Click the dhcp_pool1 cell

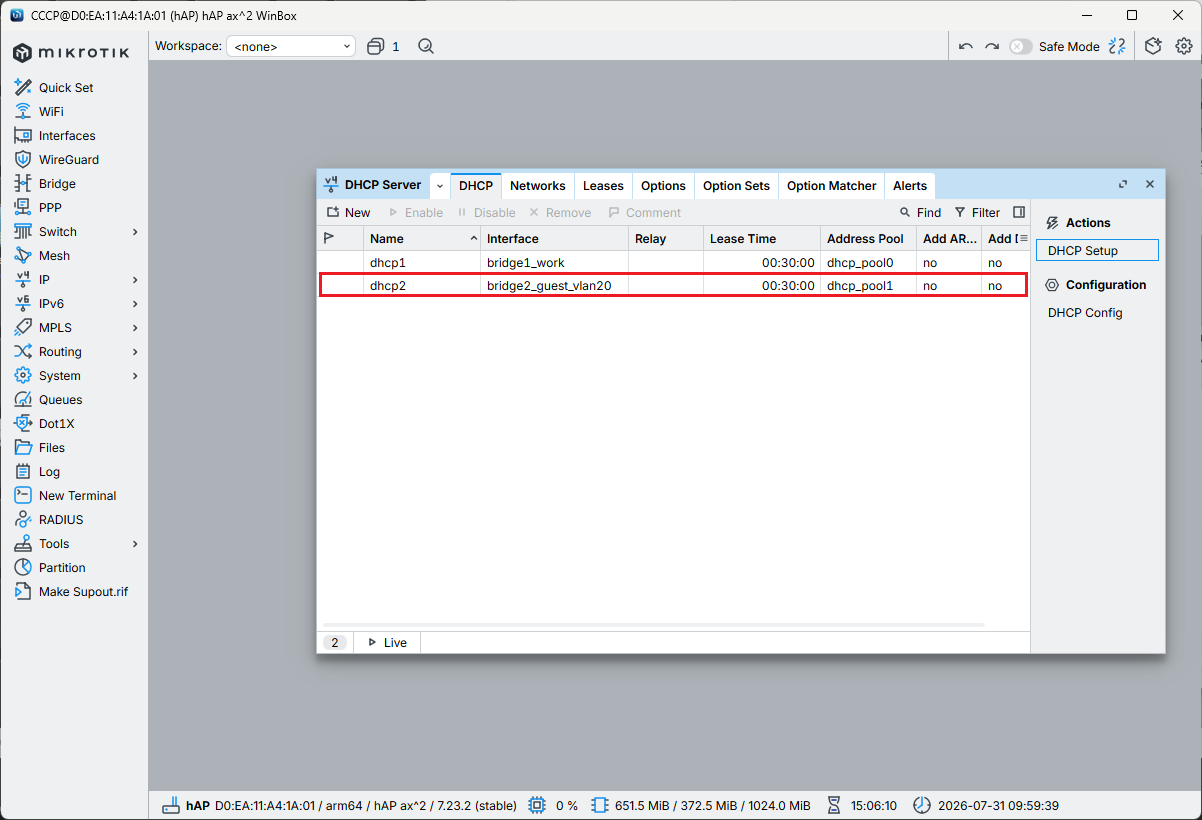pyautogui.click(x=867, y=285)
